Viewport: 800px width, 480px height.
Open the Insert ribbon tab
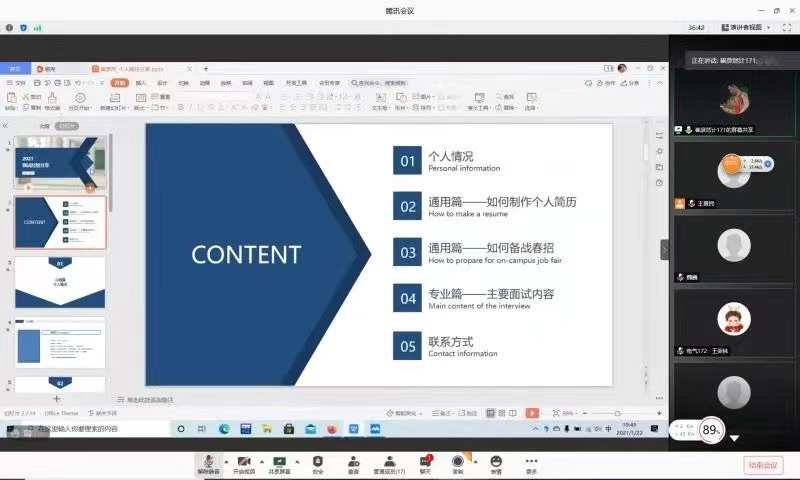click(141, 83)
